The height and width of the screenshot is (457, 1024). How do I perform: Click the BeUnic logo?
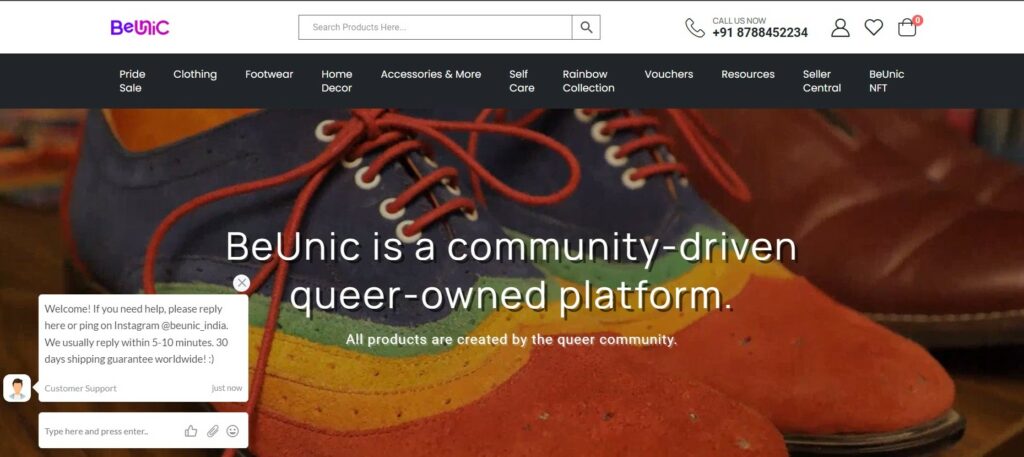pos(140,27)
